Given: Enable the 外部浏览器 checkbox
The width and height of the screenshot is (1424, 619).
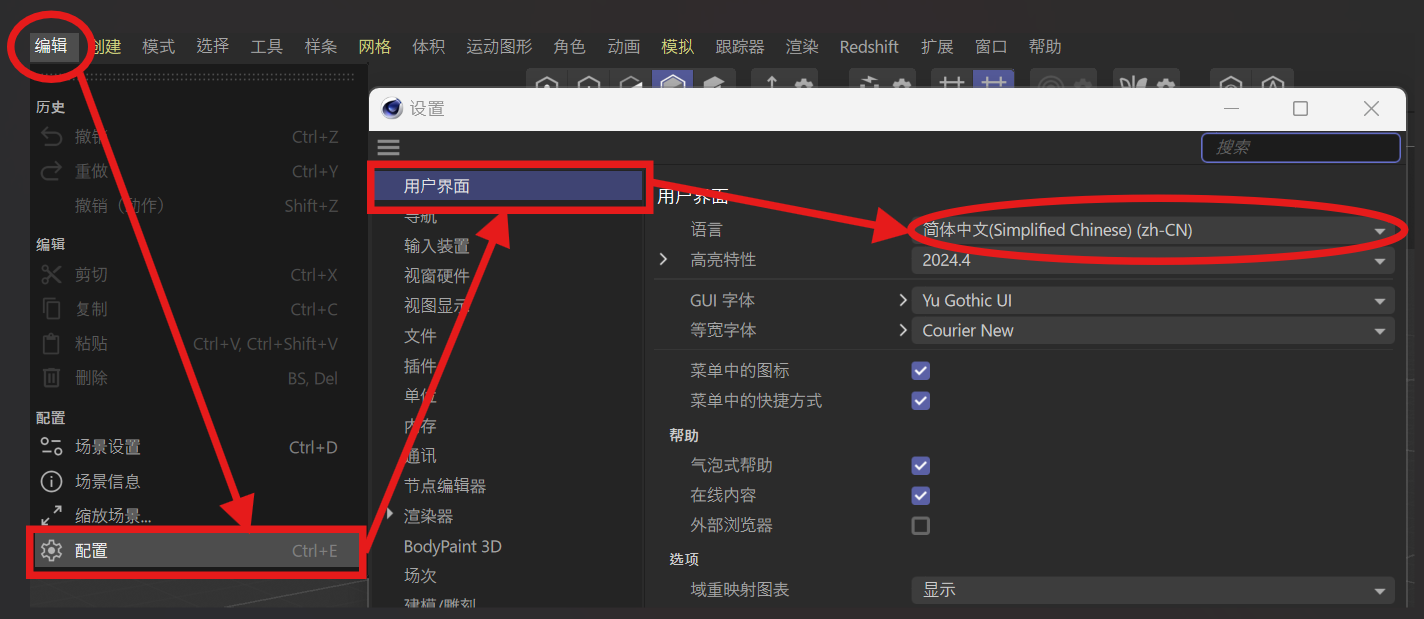Looking at the screenshot, I should tap(920, 525).
